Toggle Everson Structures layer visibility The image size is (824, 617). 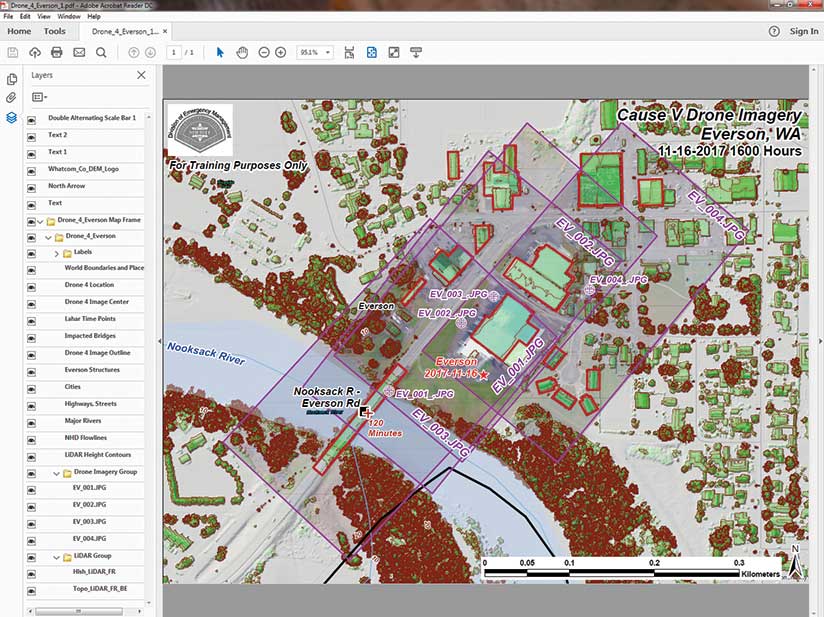point(32,372)
